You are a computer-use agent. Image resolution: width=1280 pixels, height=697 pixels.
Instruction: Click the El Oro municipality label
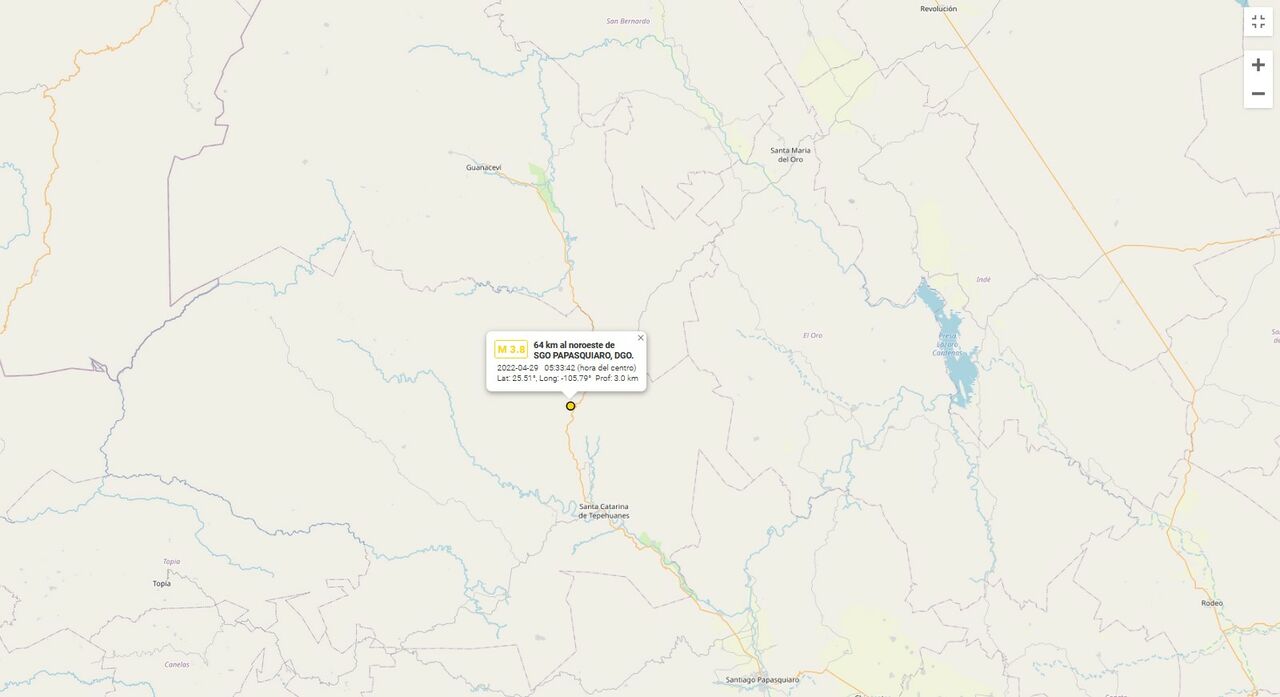(812, 335)
